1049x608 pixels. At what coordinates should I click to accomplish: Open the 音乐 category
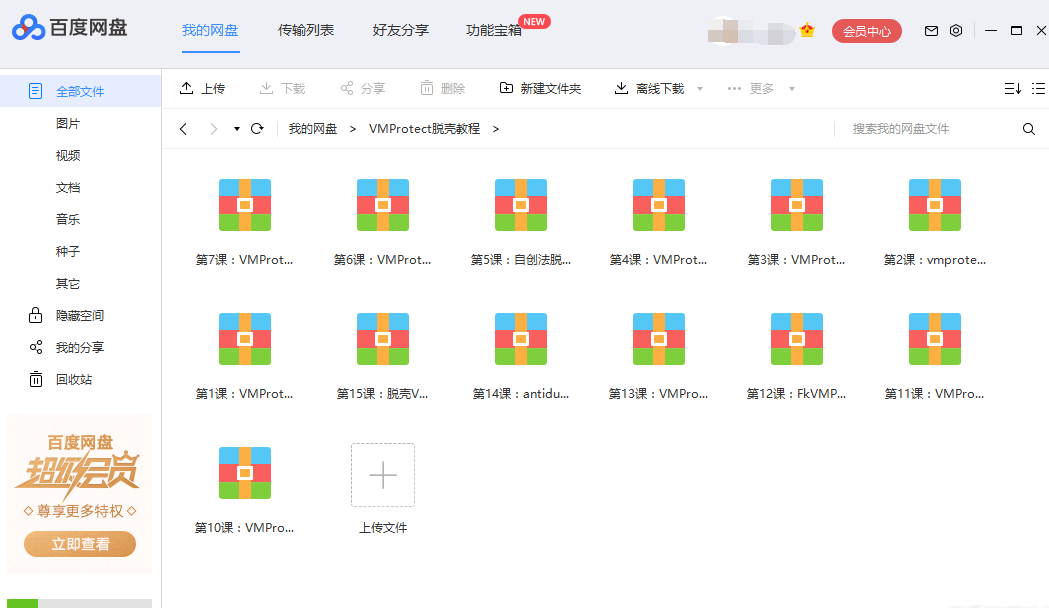point(68,219)
